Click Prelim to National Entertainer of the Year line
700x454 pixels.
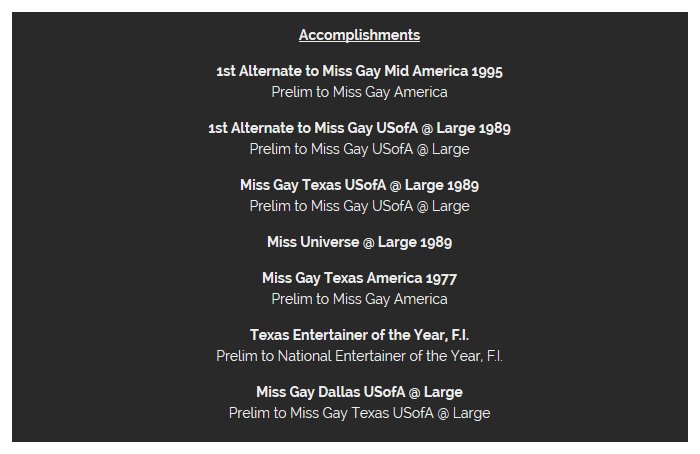(359, 356)
